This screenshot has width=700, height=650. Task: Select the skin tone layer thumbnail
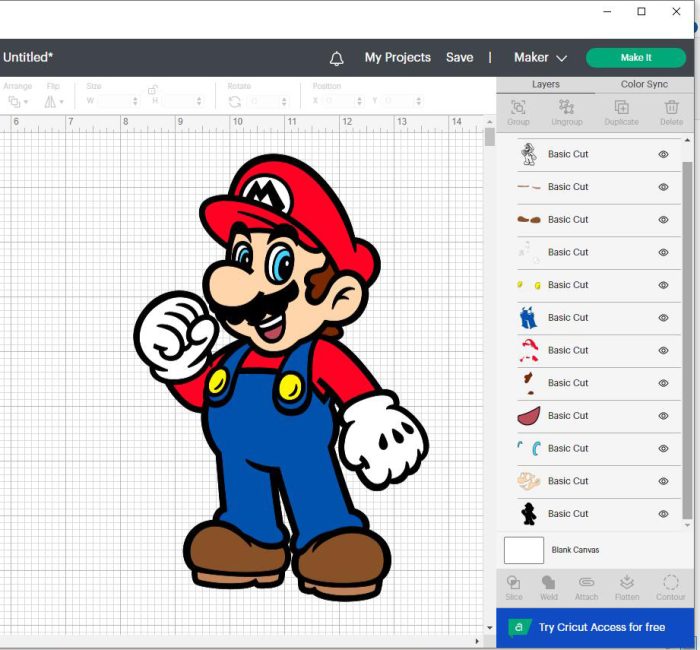point(529,481)
